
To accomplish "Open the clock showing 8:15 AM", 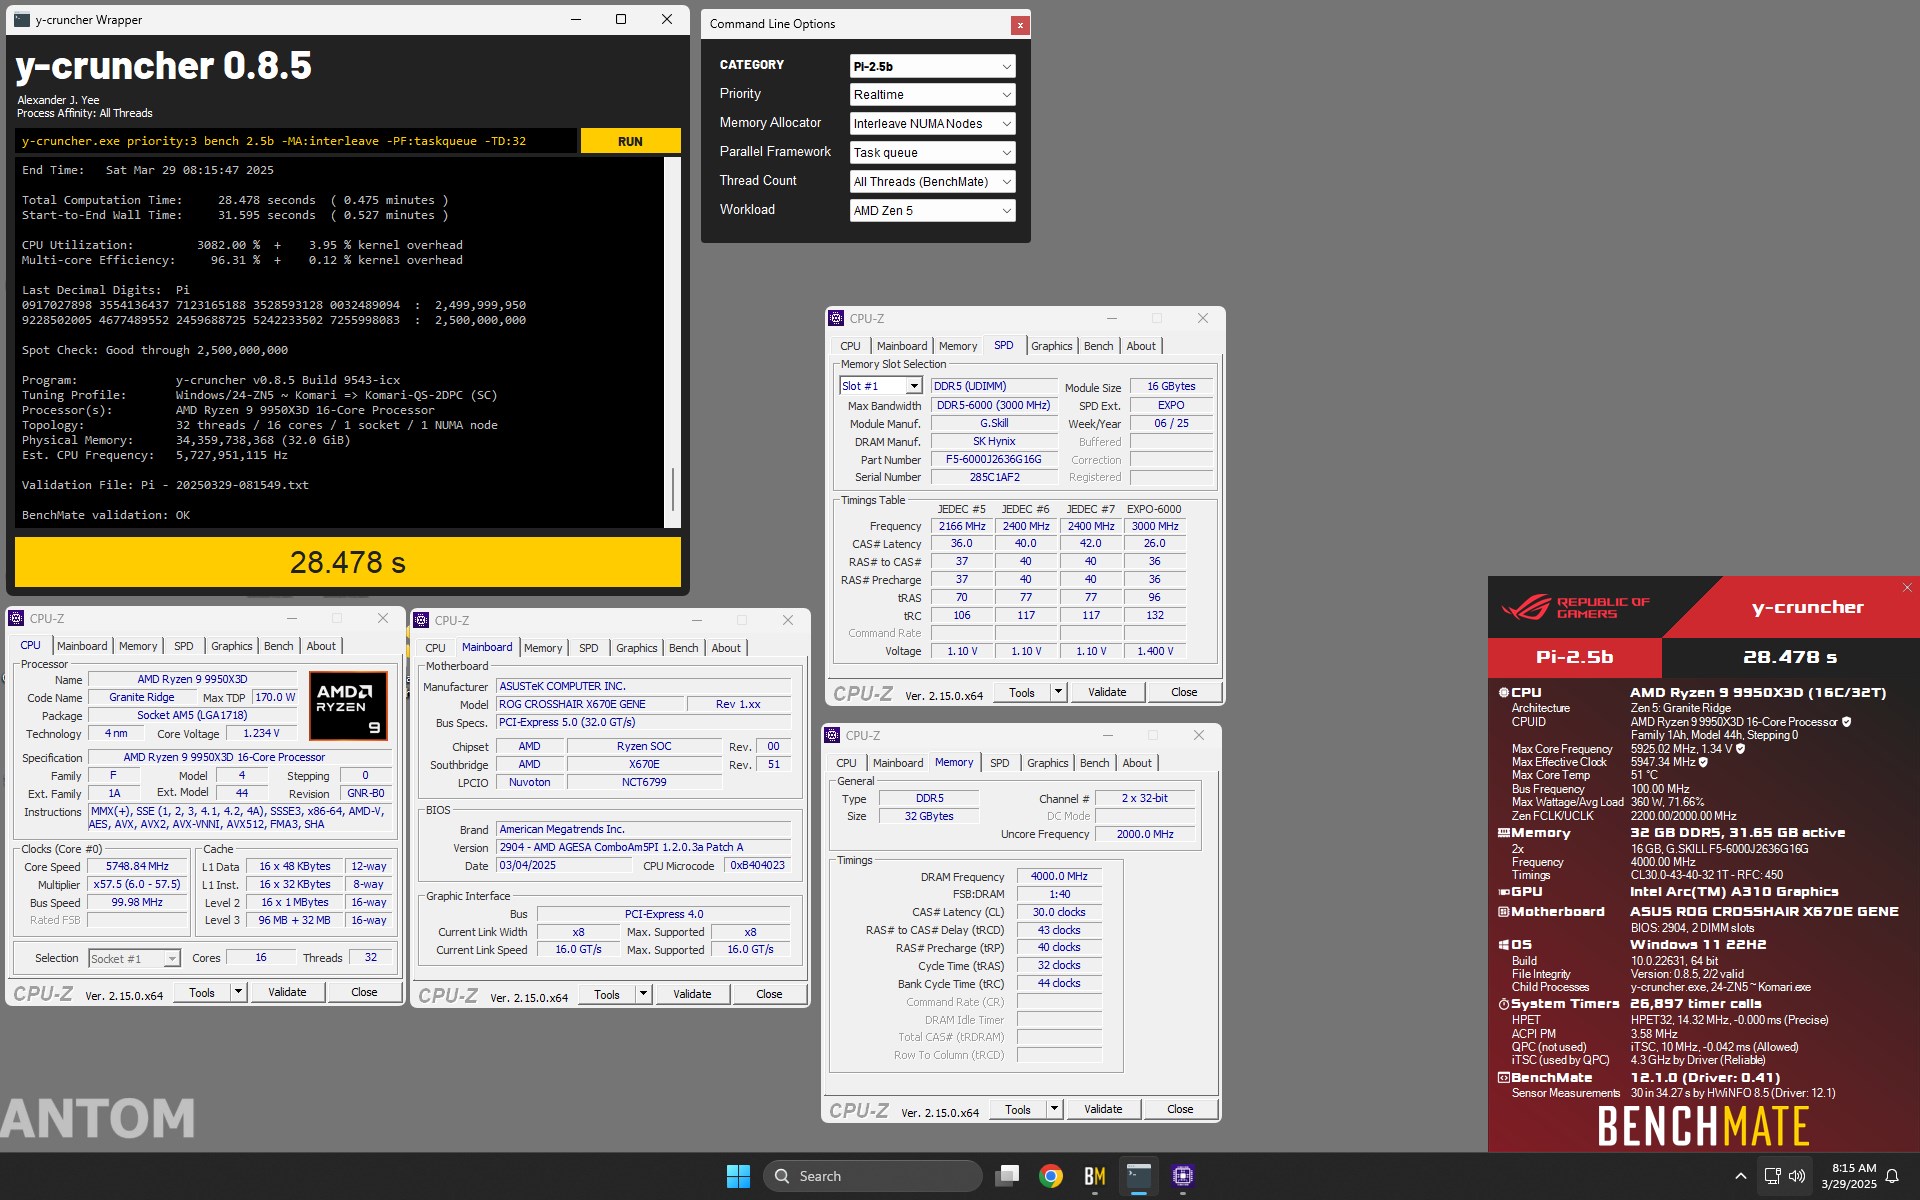I will tap(1848, 1176).
